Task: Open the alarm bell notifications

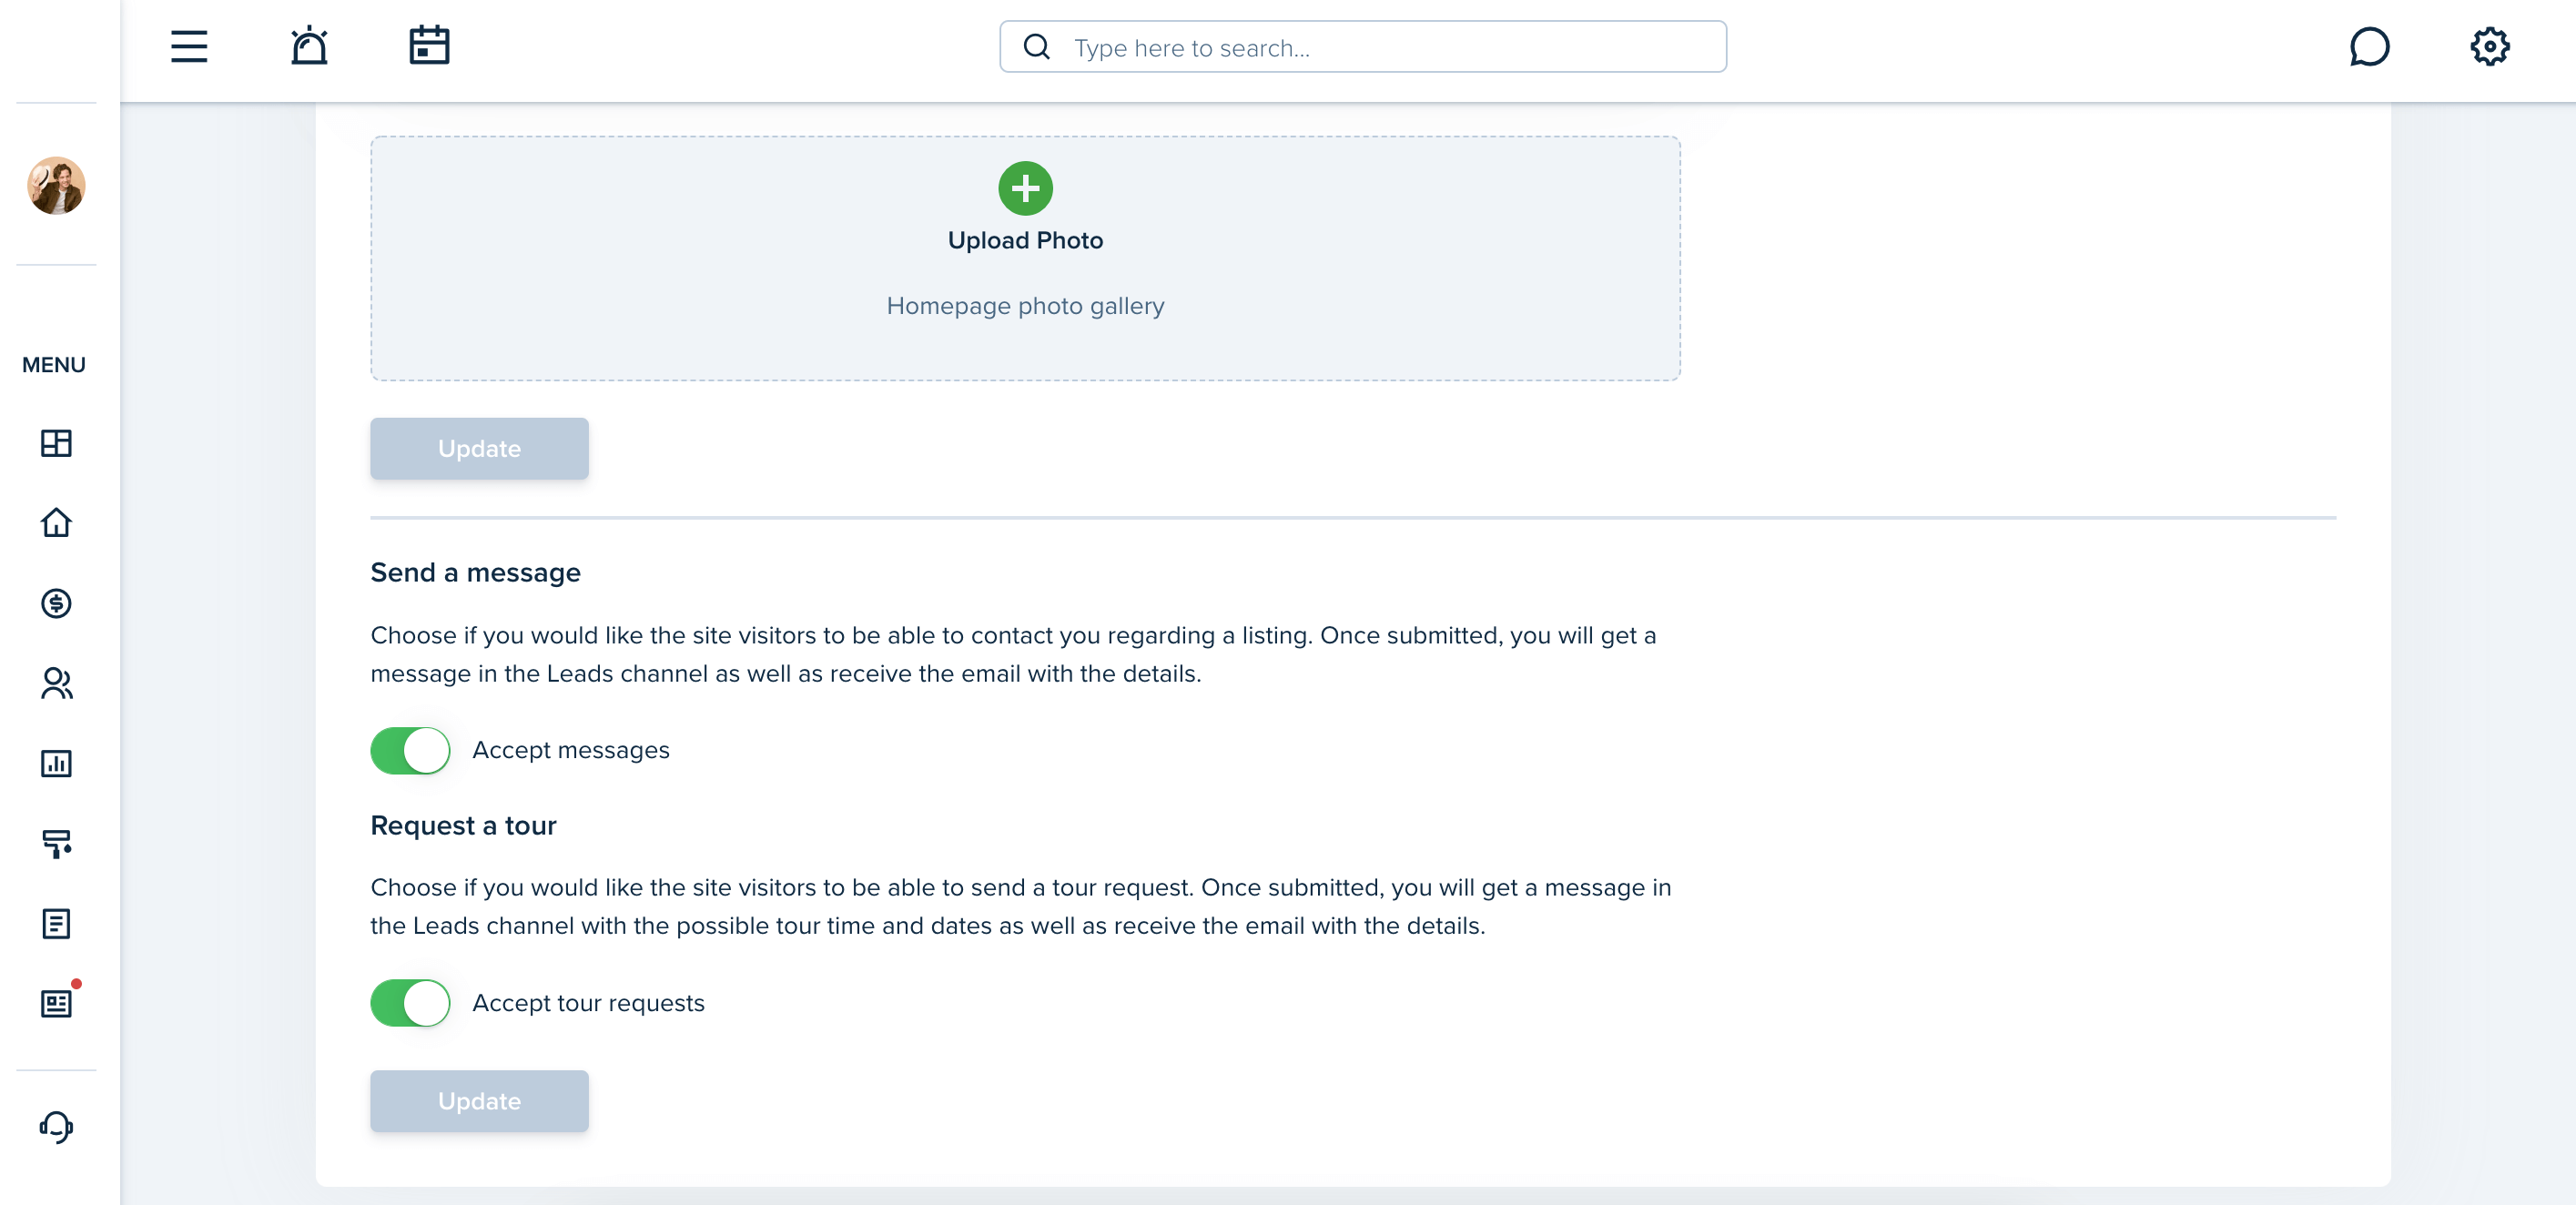Action: tap(309, 46)
